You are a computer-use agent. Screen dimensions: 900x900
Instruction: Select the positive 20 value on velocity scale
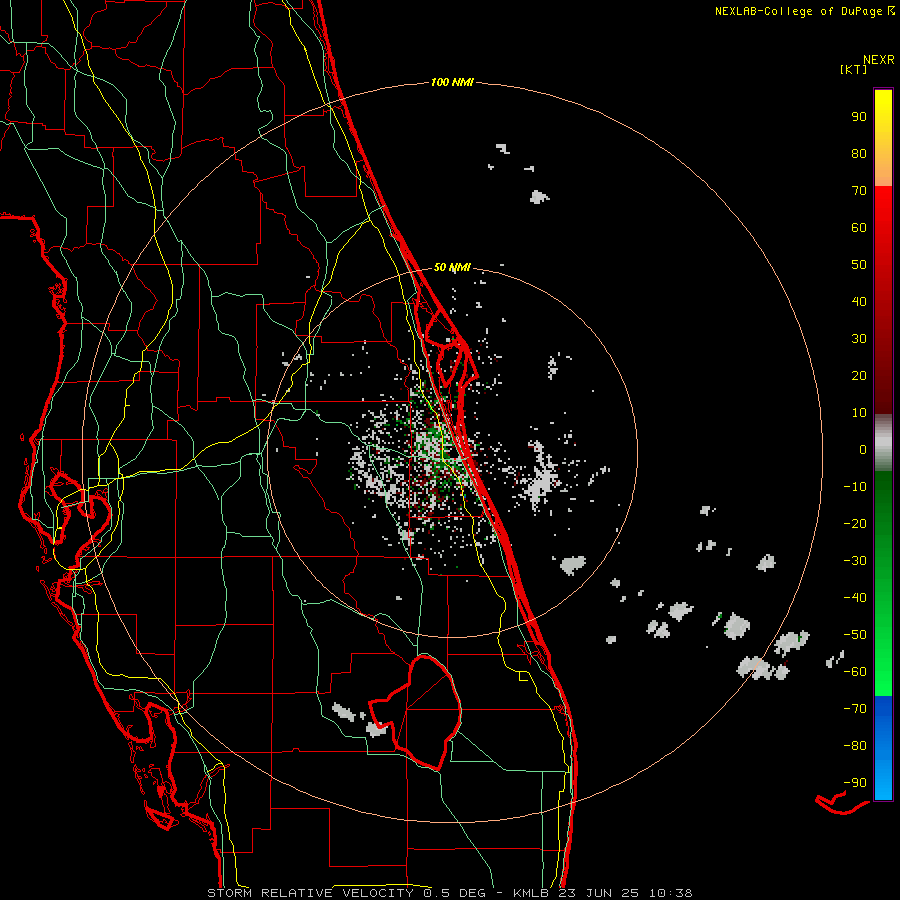(x=859, y=375)
